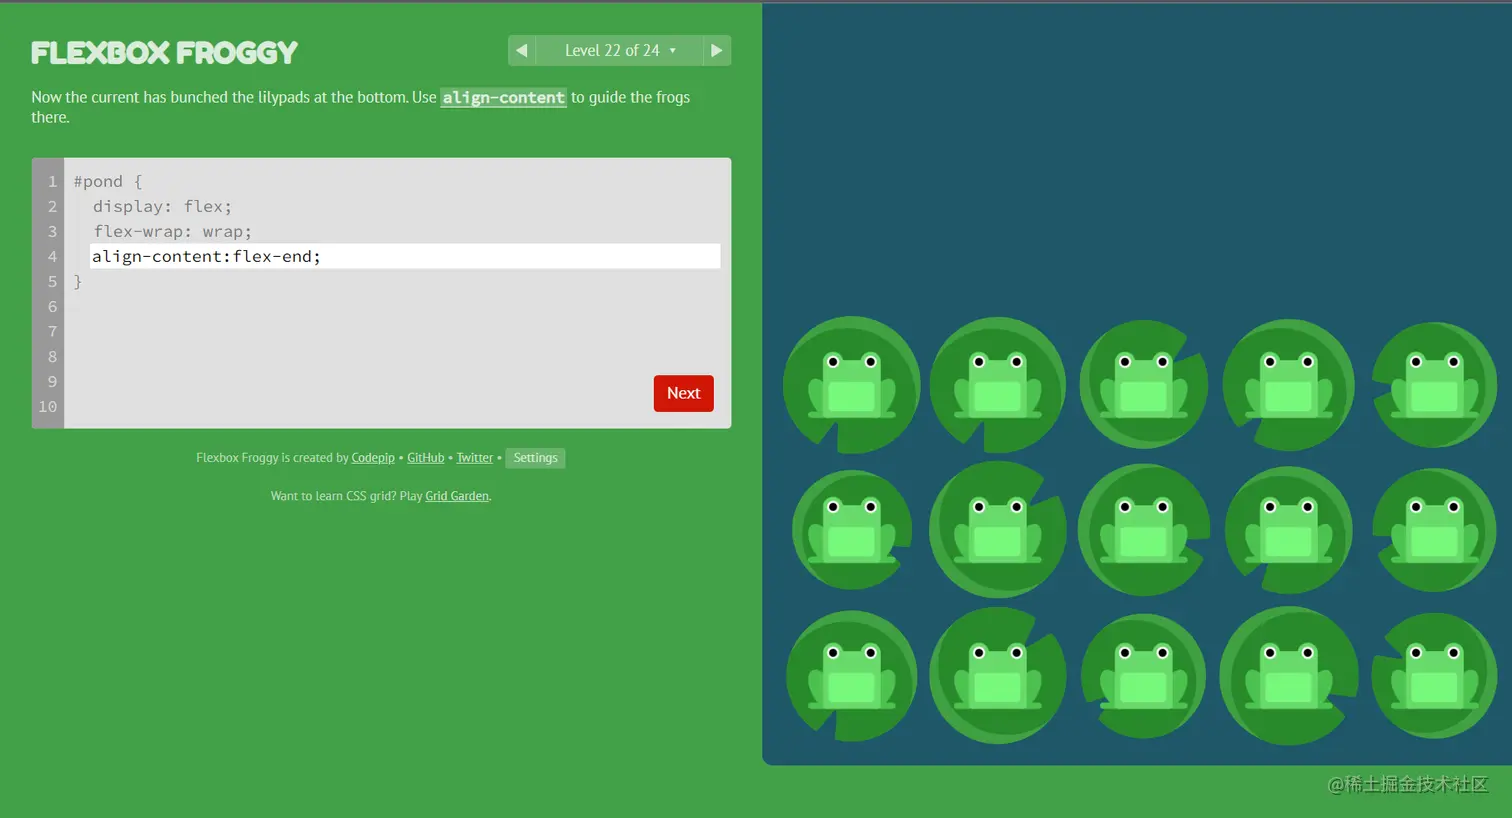Open the Grid Garden link
This screenshot has width=1512, height=818.
point(457,496)
